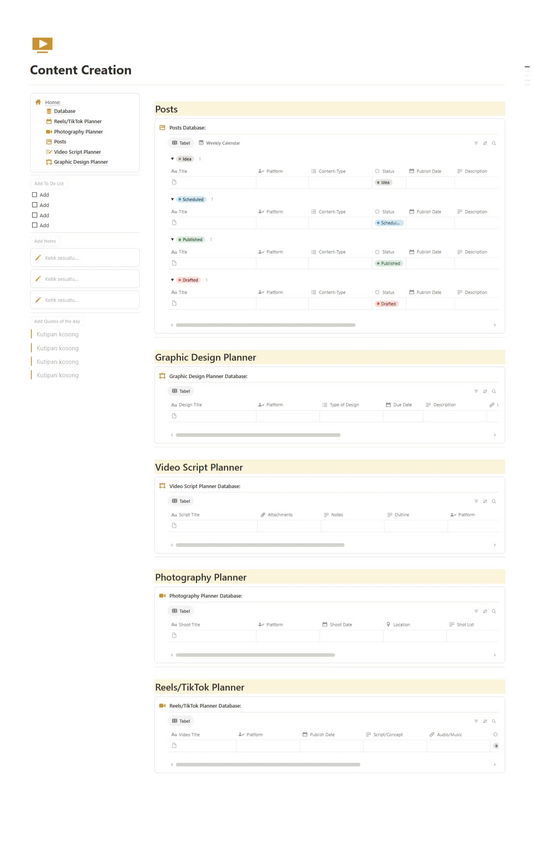Check the first Add to-do checkbox

point(35,194)
